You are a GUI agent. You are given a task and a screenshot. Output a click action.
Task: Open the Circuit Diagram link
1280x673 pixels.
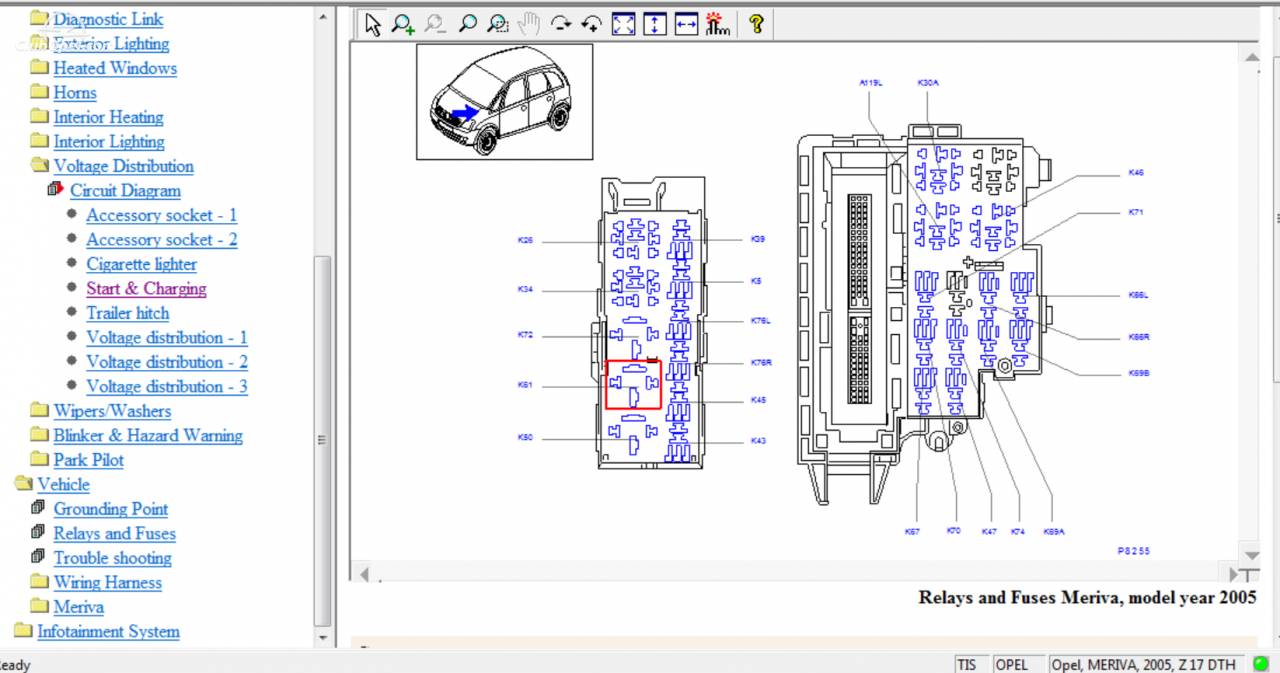125,190
